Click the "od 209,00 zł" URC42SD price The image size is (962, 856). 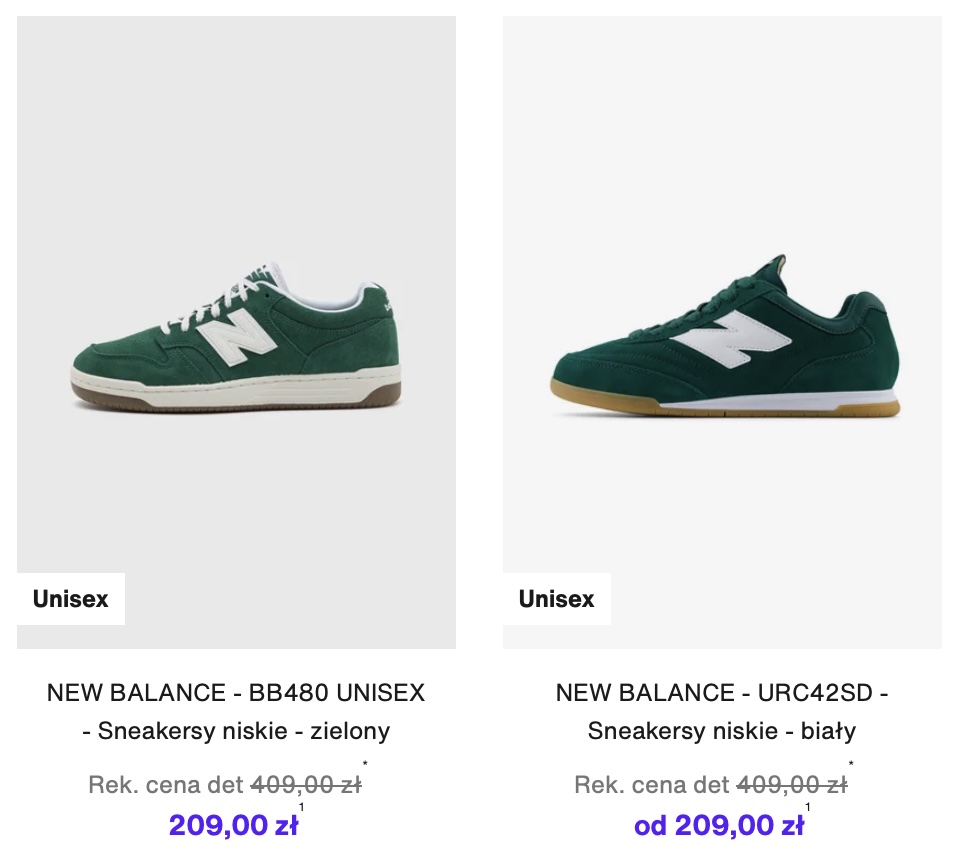pyautogui.click(x=718, y=826)
